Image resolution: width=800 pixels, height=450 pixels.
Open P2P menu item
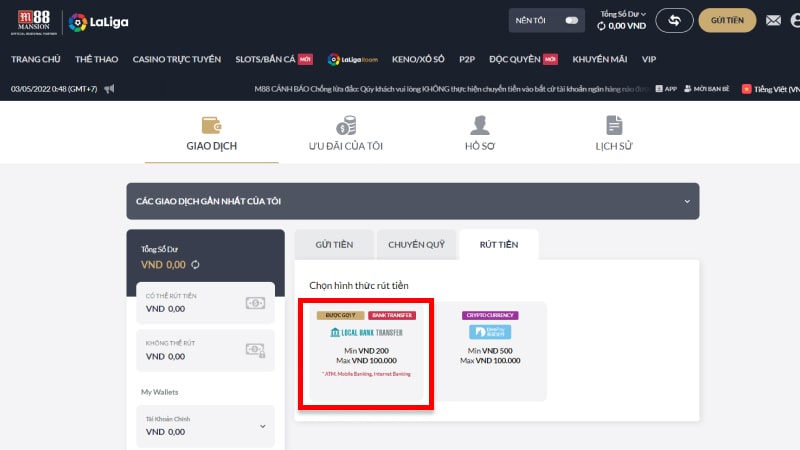point(467,59)
